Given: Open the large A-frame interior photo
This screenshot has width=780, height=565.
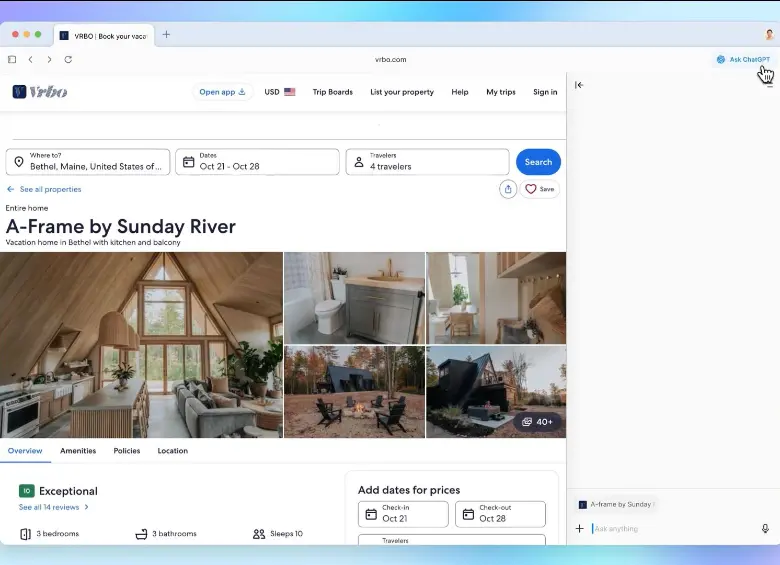Looking at the screenshot, I should pos(141,345).
